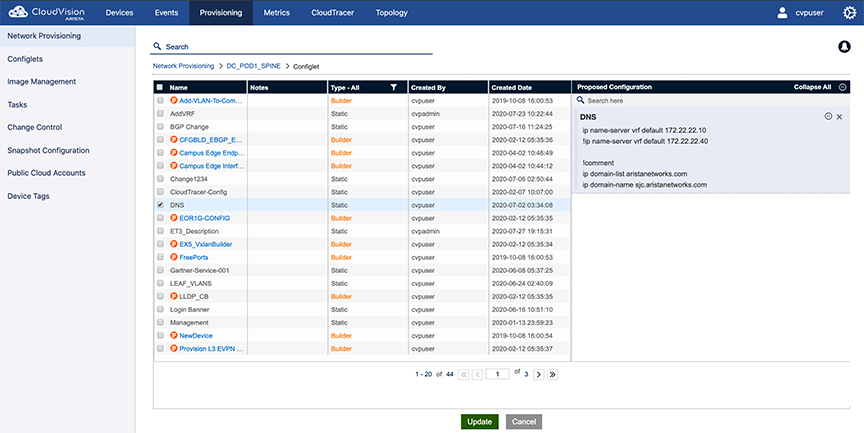Click builder icon of Campus Edge Endp

tap(174, 153)
